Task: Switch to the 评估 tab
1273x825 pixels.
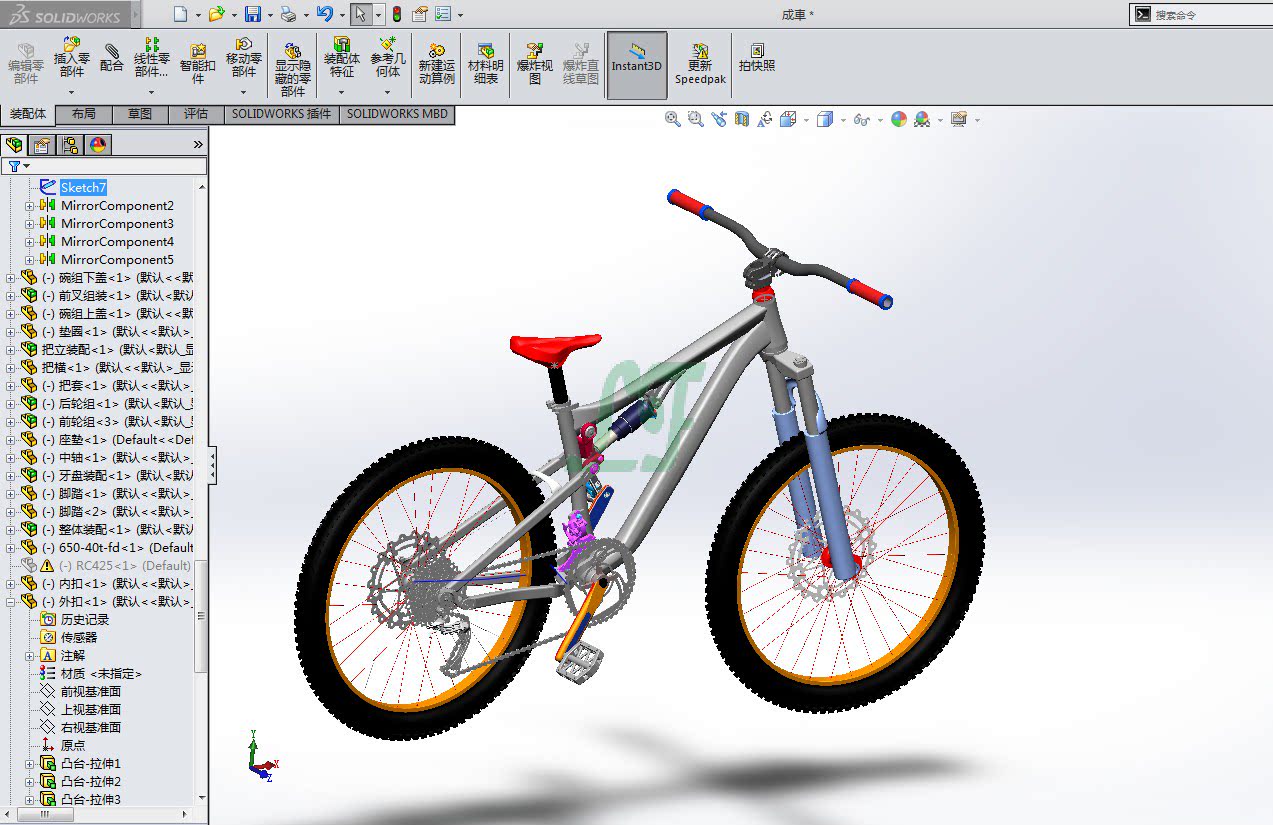Action: tap(196, 114)
